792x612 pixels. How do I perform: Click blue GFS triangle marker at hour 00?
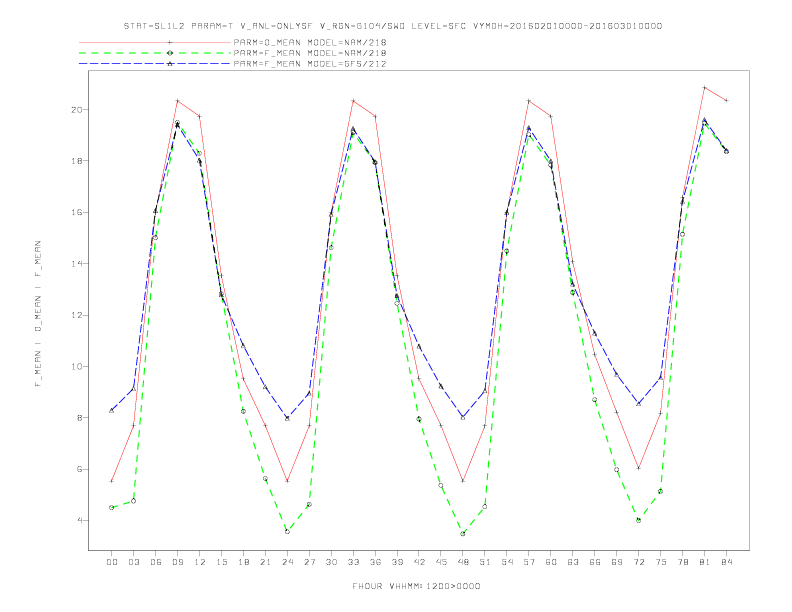tap(112, 411)
